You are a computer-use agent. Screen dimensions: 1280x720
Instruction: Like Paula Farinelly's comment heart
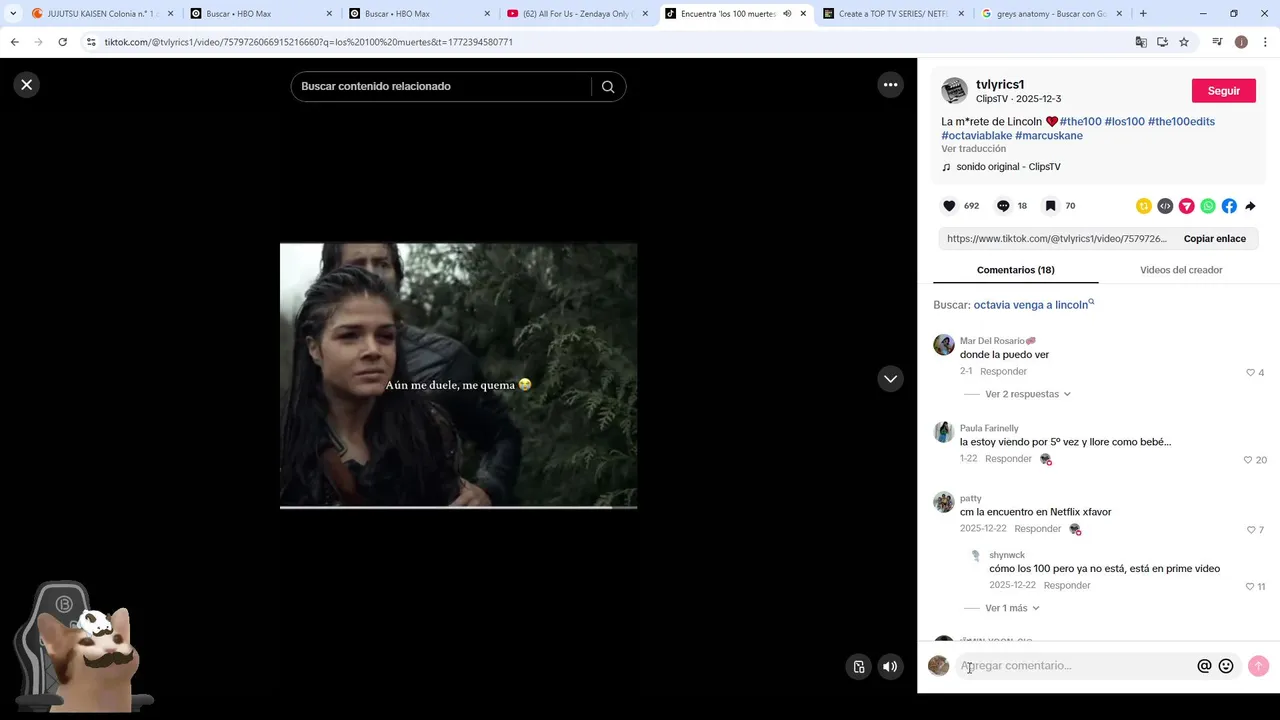point(1247,460)
